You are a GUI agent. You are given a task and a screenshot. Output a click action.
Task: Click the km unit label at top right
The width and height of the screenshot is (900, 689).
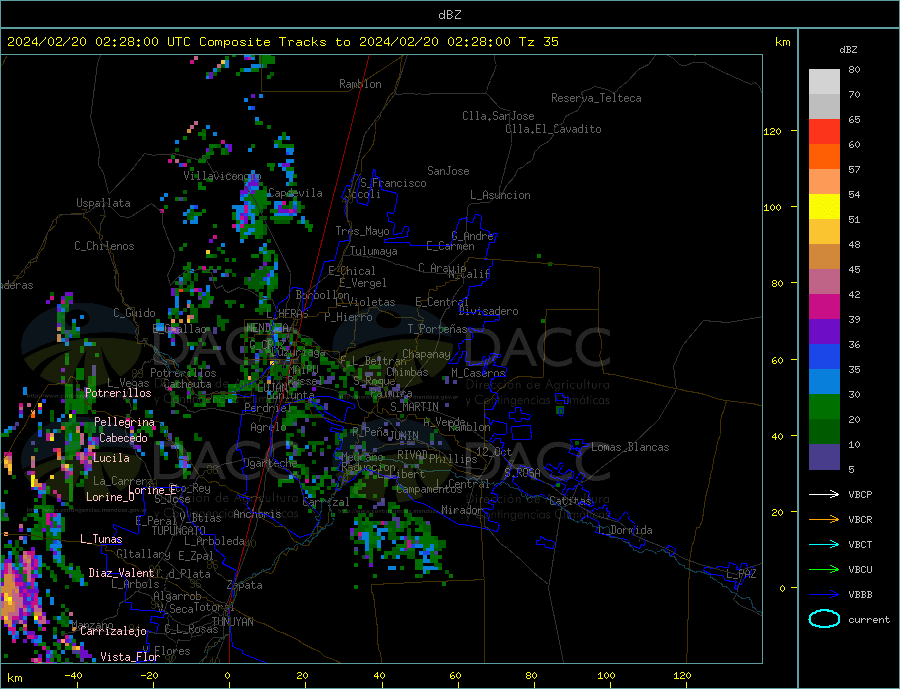[782, 42]
